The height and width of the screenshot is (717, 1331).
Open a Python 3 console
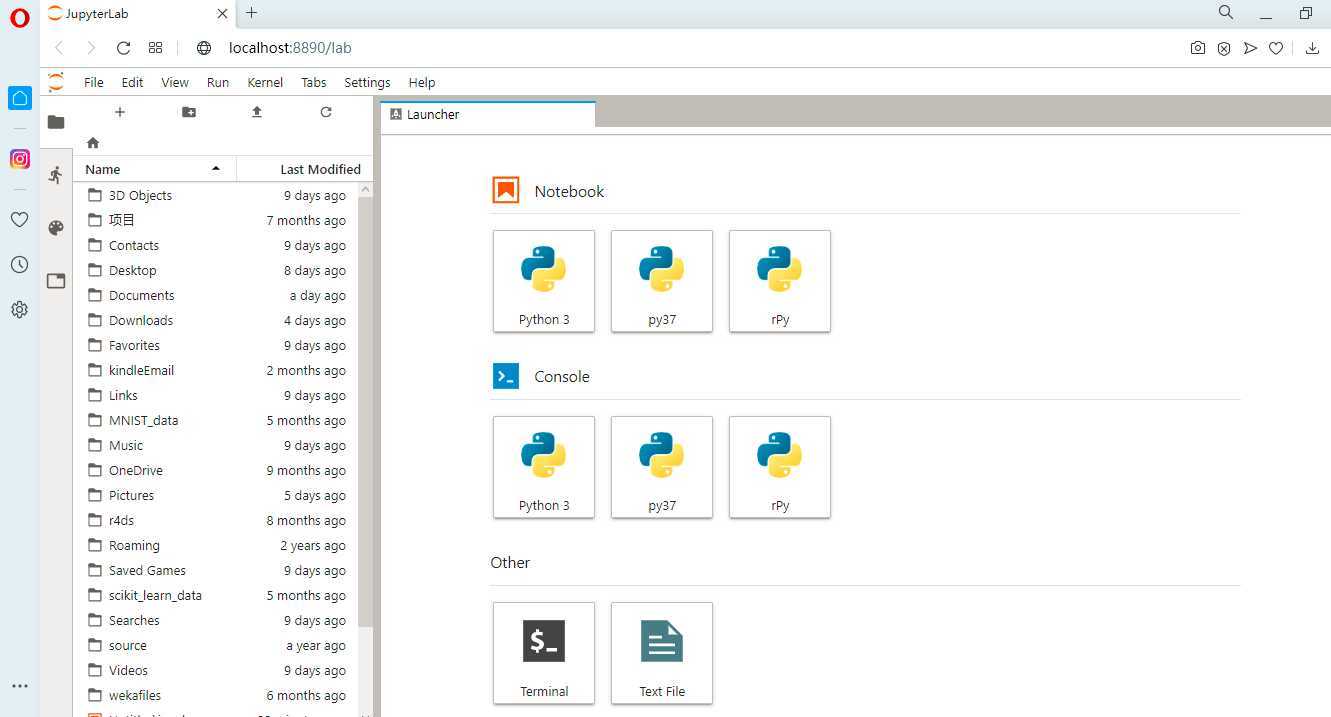[x=544, y=467]
